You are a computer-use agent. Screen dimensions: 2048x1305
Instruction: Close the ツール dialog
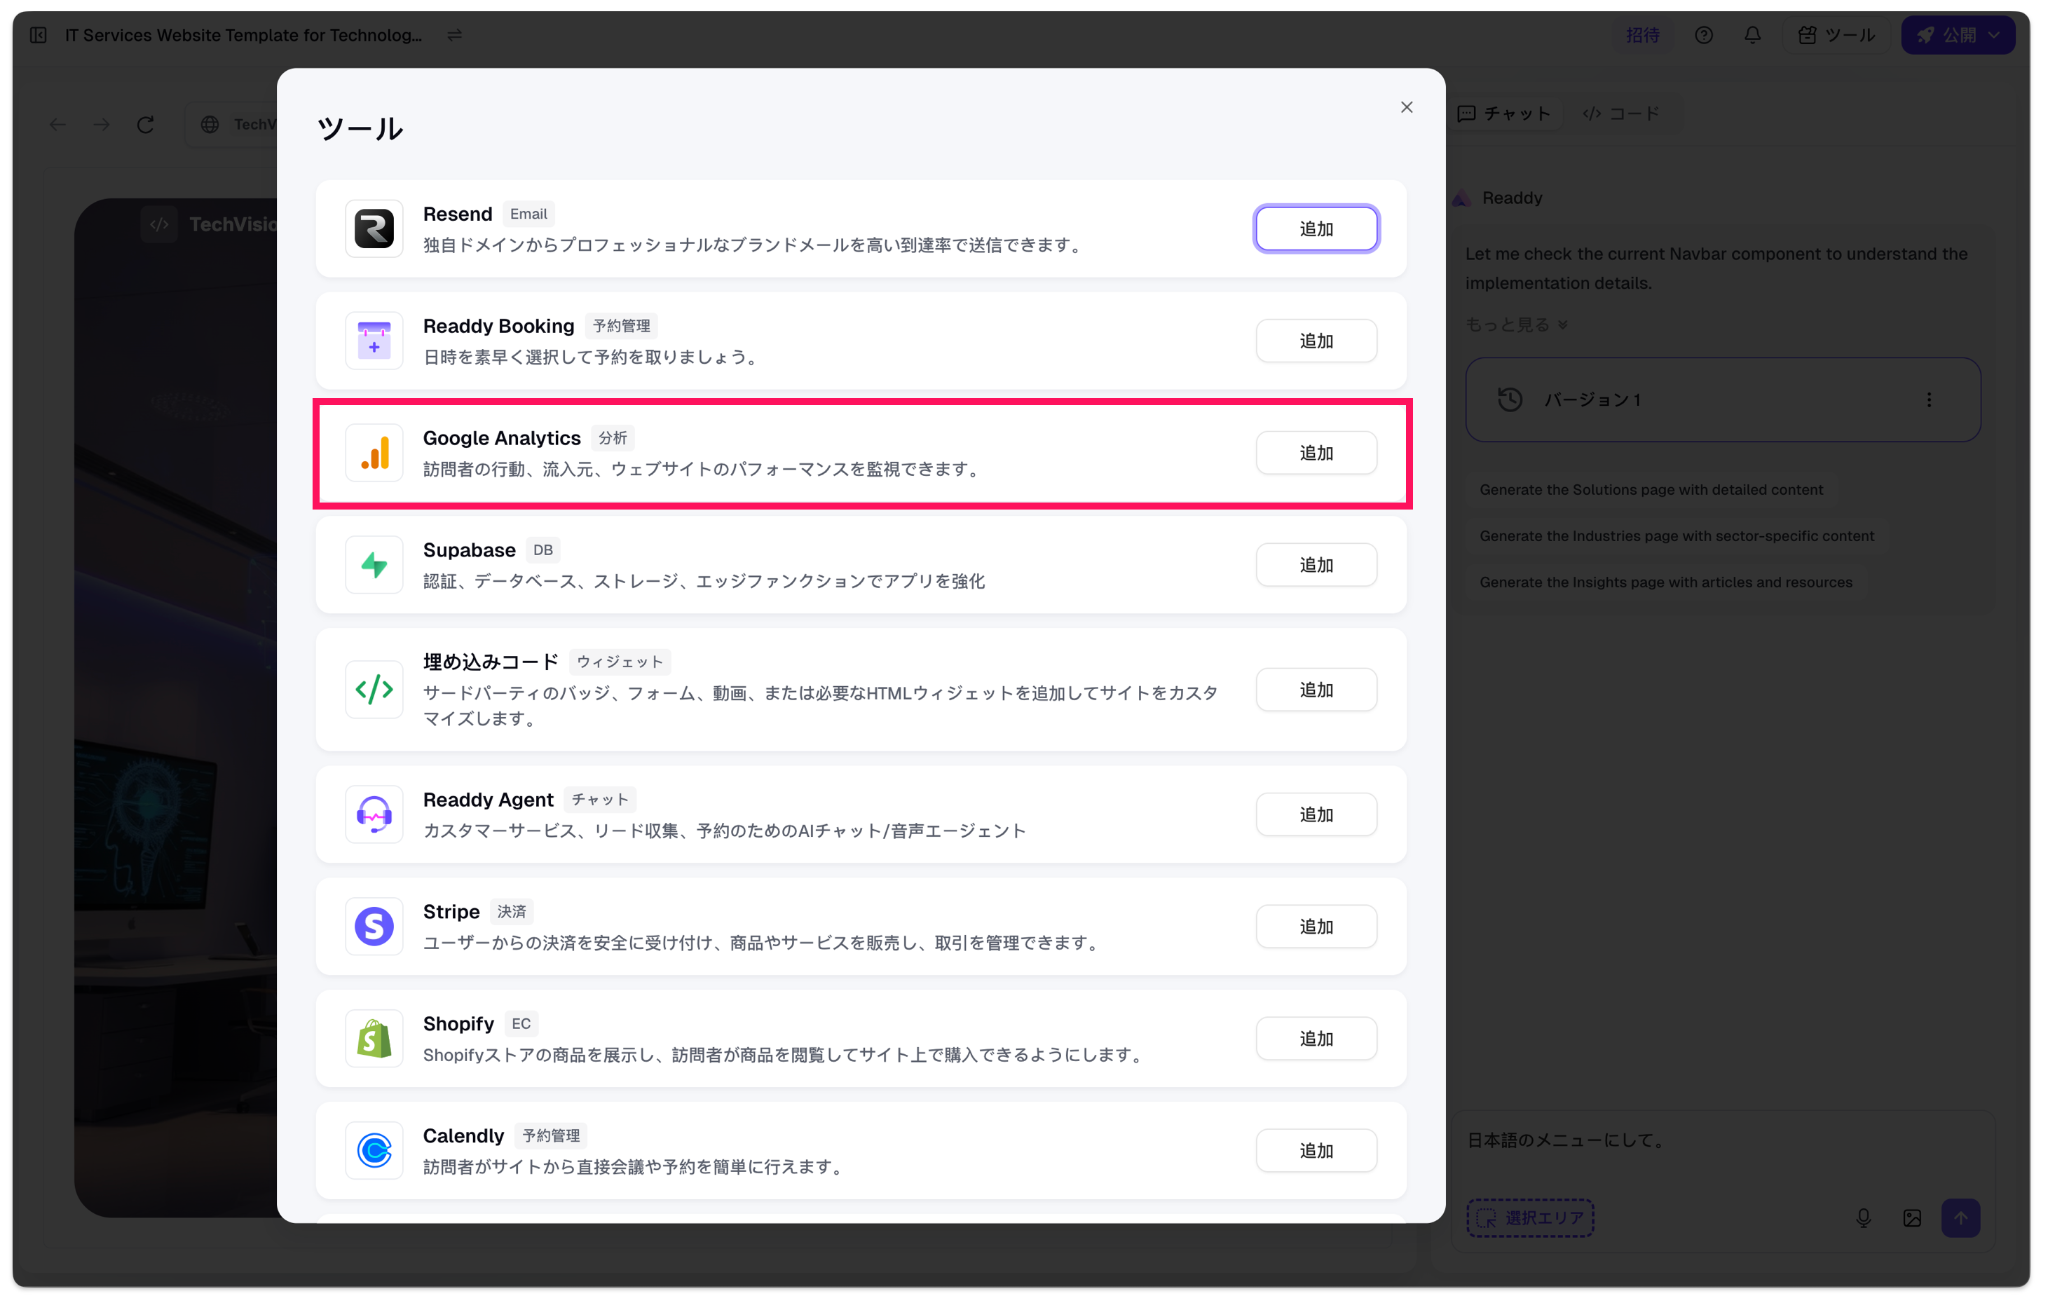(1406, 107)
